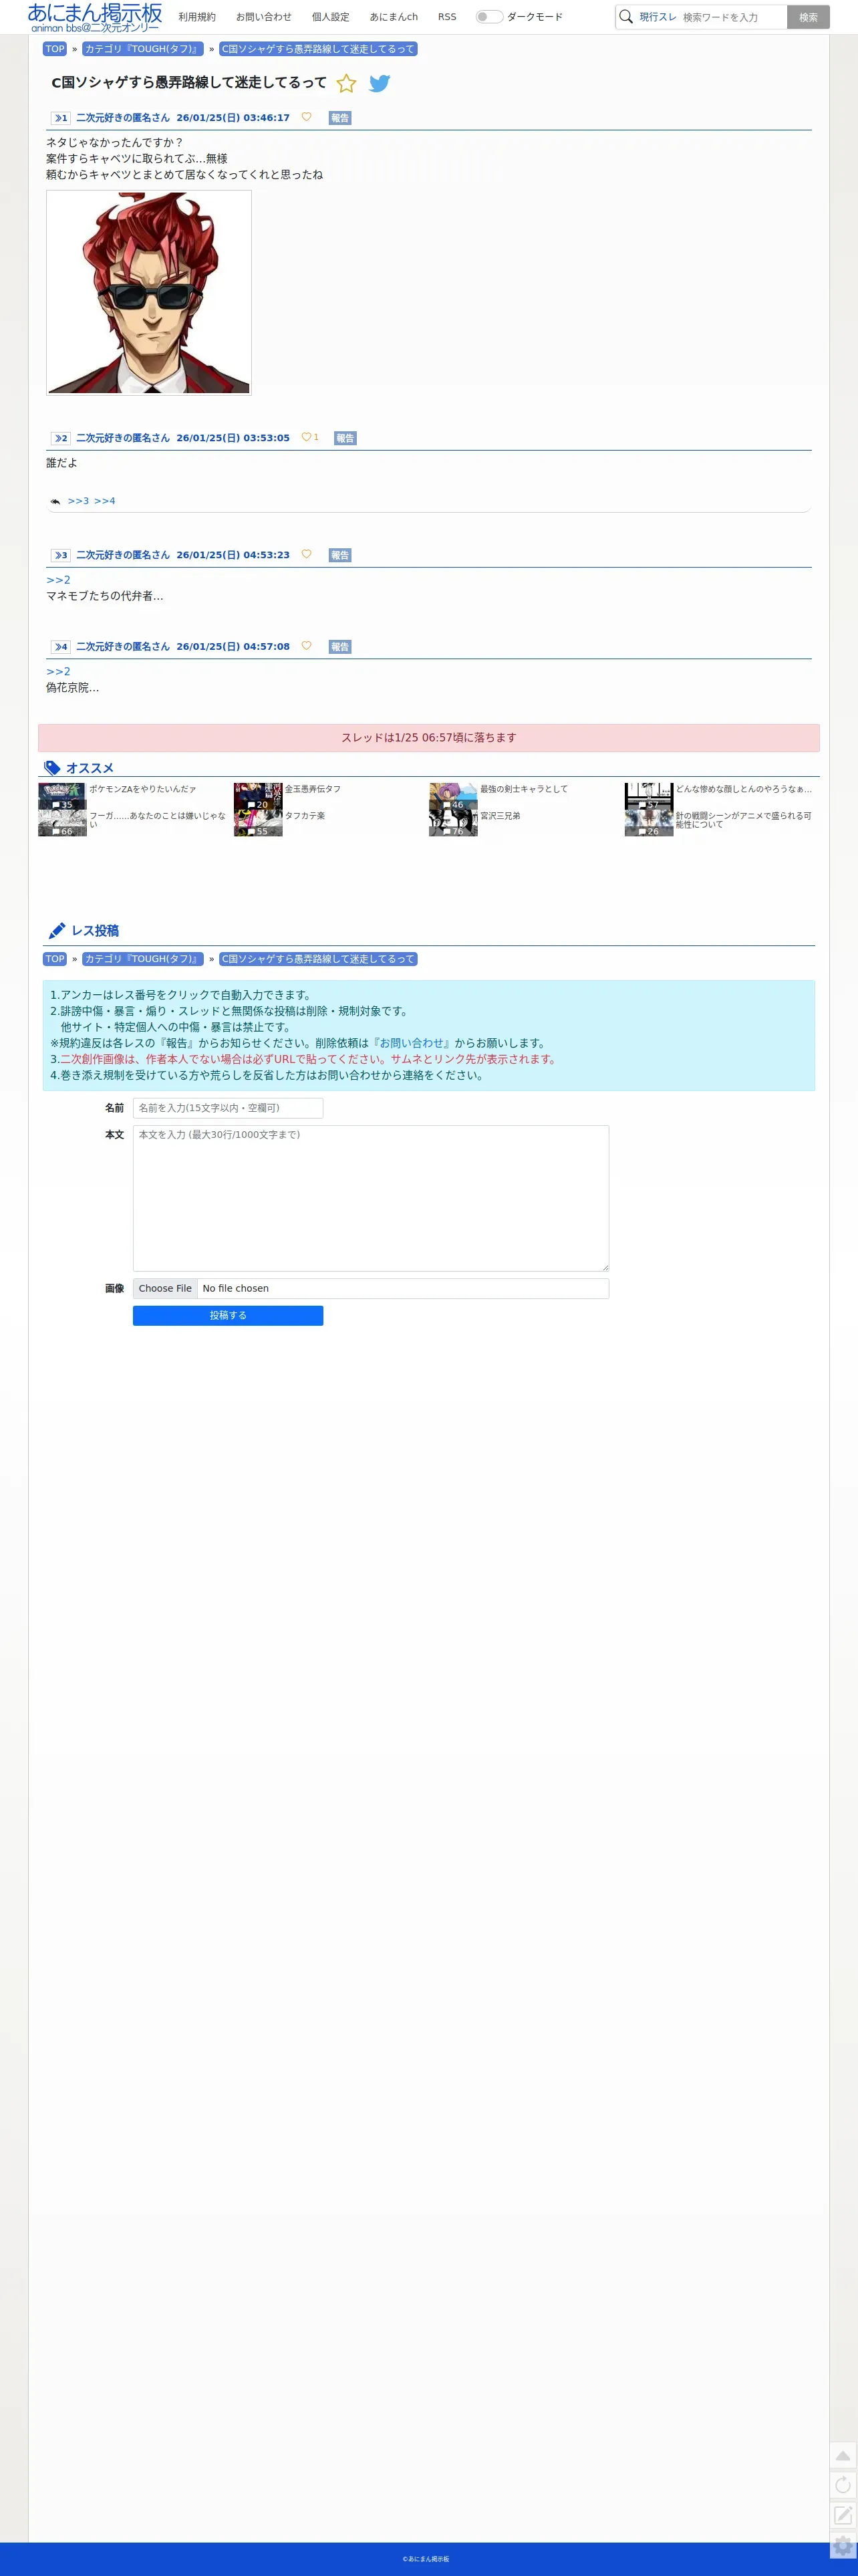Viewport: 858px width, 2576px height.
Task: Click thumbnail of the 金玉愚弄伝タフ thread
Action: coord(258,796)
